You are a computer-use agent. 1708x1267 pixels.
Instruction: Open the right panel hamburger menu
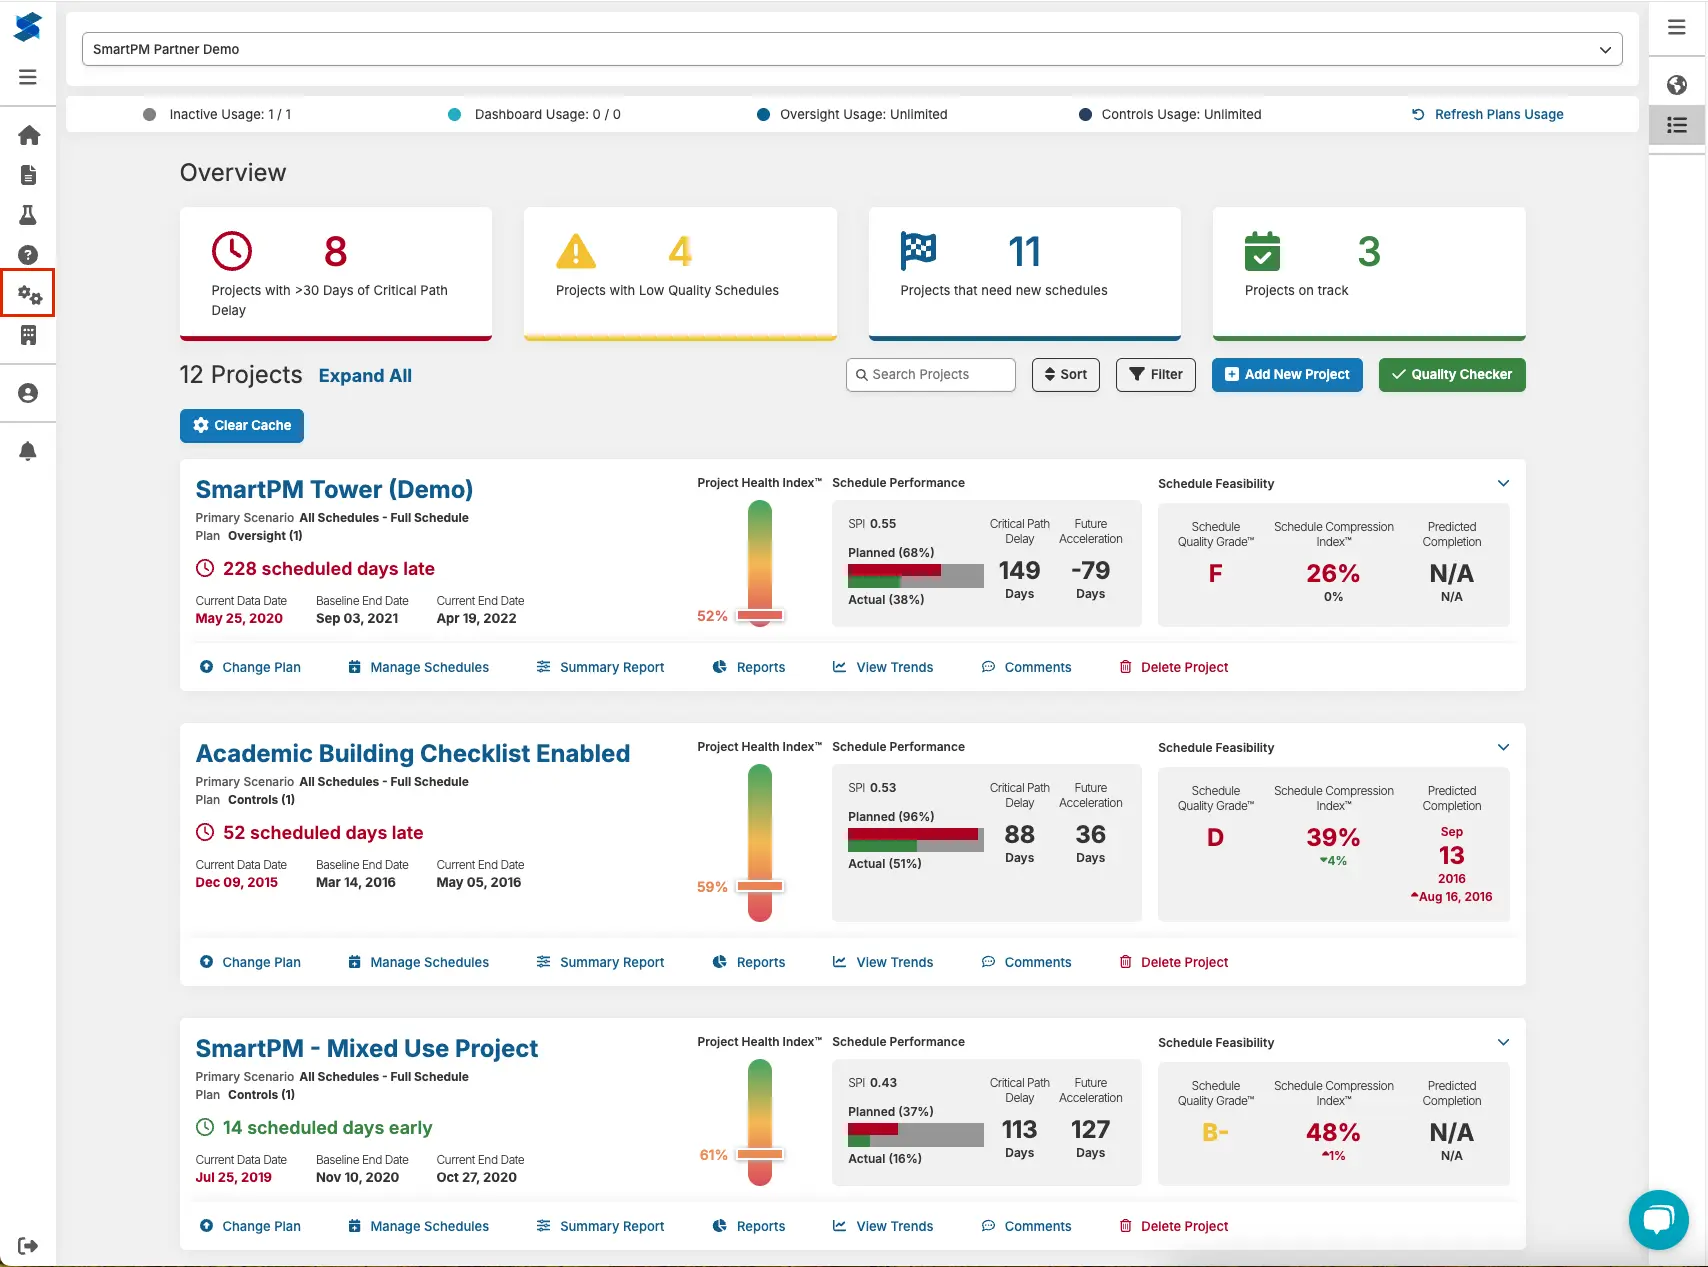(1677, 27)
